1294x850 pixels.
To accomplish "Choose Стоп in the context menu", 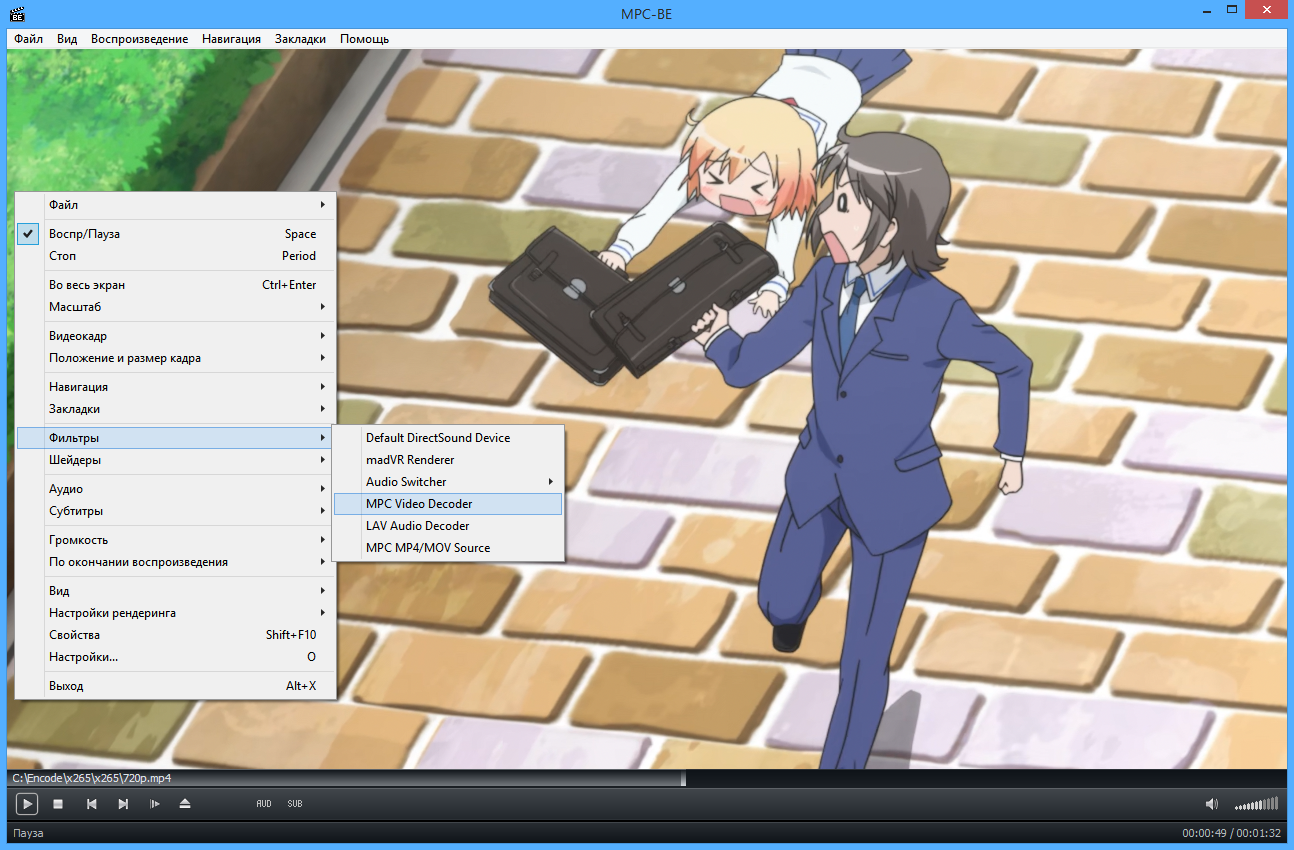I will [x=176, y=256].
